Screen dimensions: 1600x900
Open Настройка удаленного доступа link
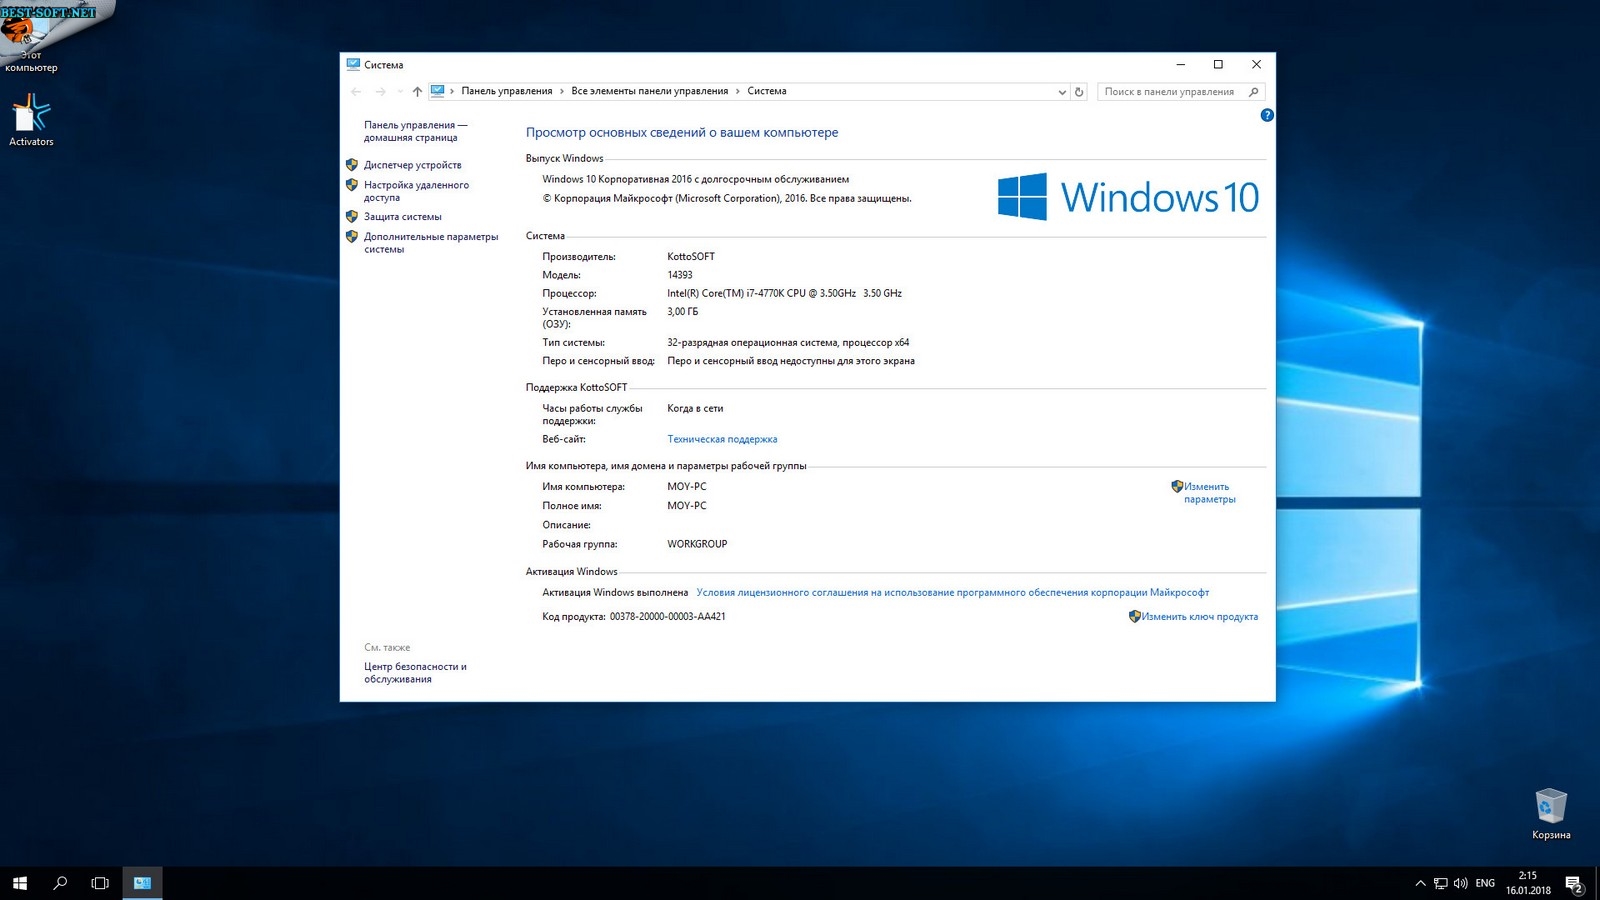416,191
